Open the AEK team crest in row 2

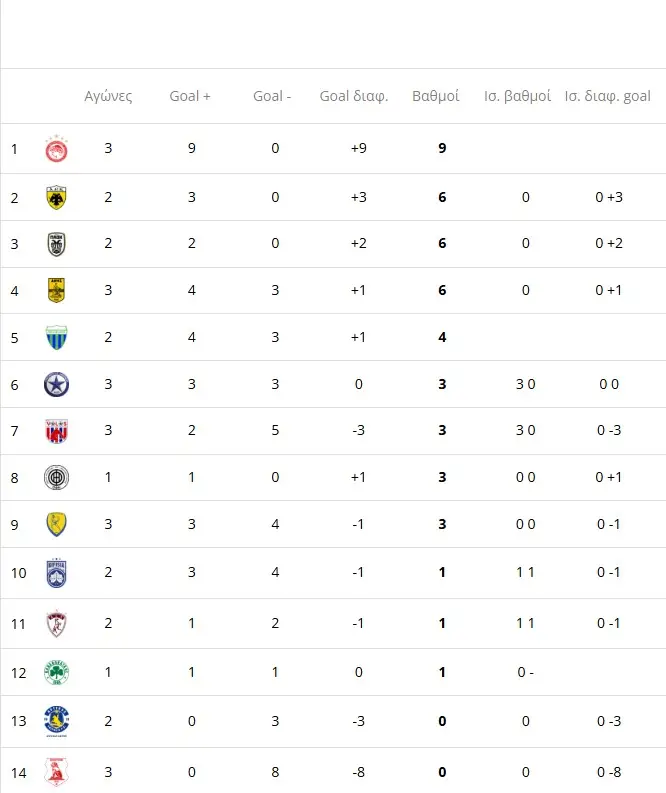(56, 197)
